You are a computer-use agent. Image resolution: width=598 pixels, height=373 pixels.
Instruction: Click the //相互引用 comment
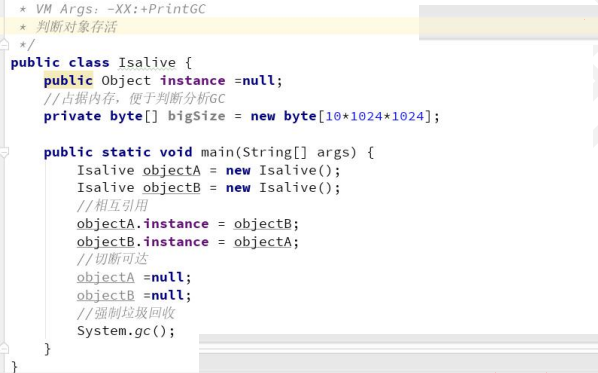pyautogui.click(x=112, y=206)
